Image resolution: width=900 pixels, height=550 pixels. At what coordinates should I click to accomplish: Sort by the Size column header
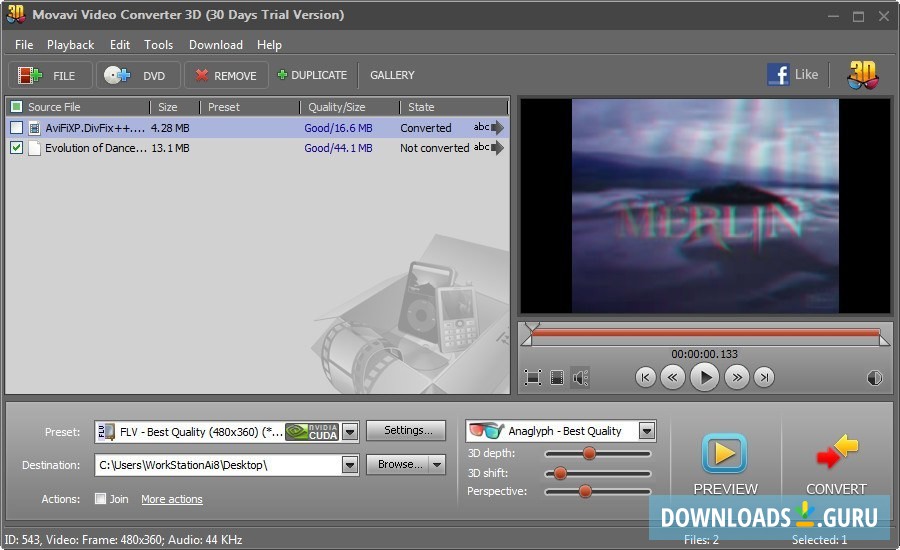point(174,107)
